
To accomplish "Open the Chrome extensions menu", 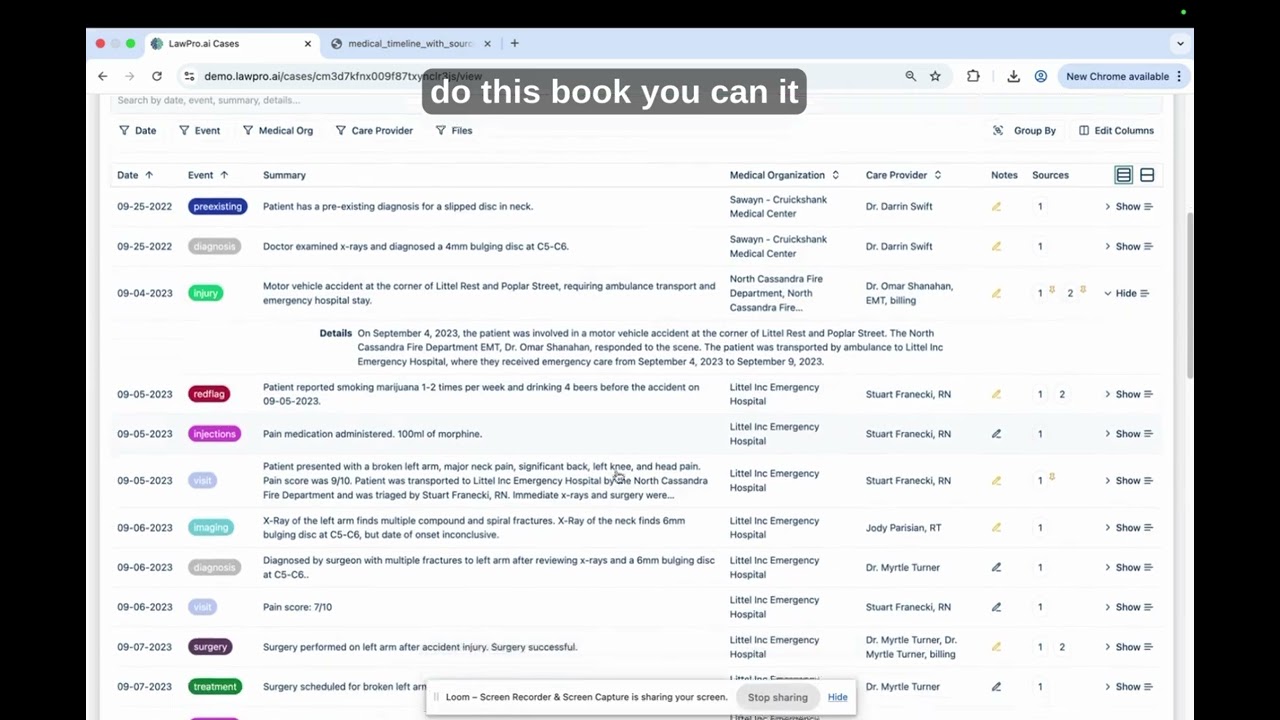I will point(973,76).
